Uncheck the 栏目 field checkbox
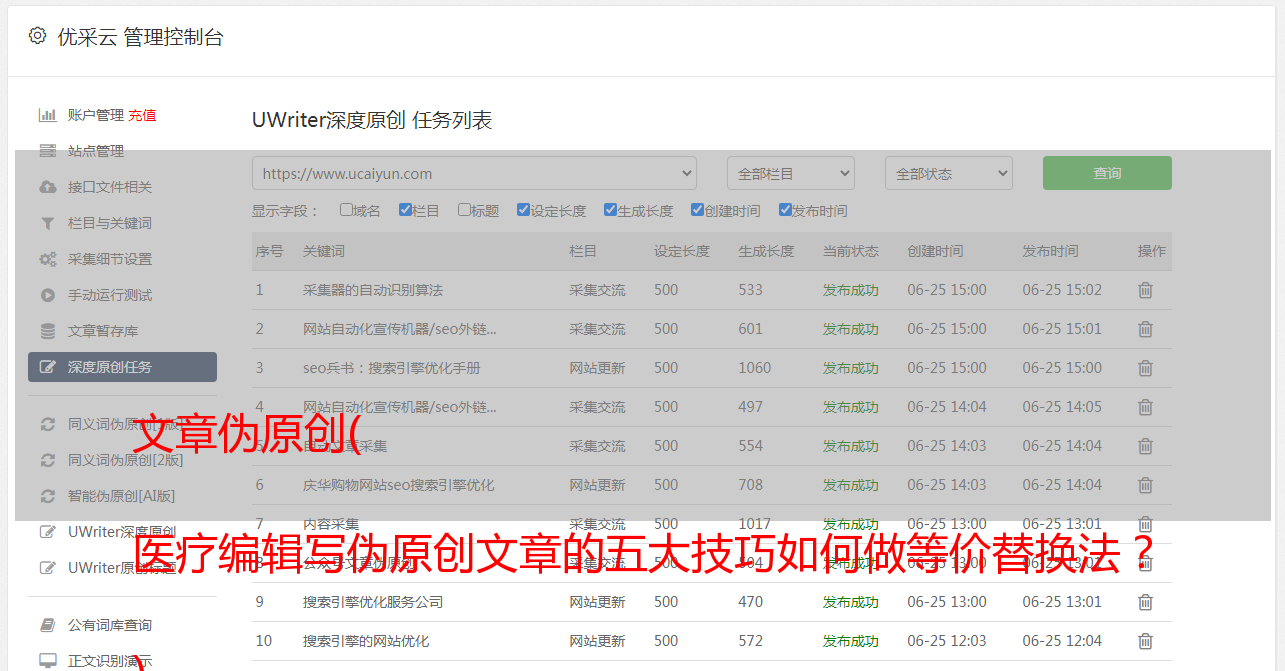The image size is (1285, 671). click(x=405, y=210)
